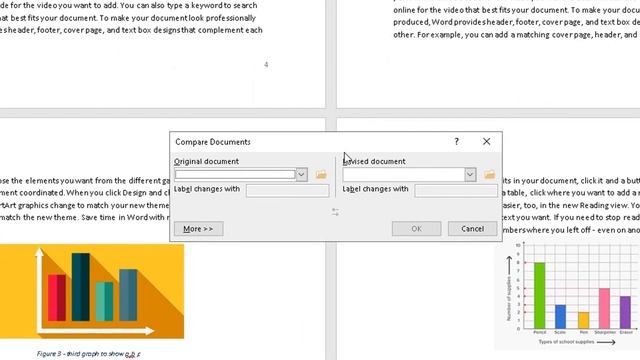Image resolution: width=640 pixels, height=360 pixels.
Task: Swap documents using the arrows icon
Action: tap(336, 212)
